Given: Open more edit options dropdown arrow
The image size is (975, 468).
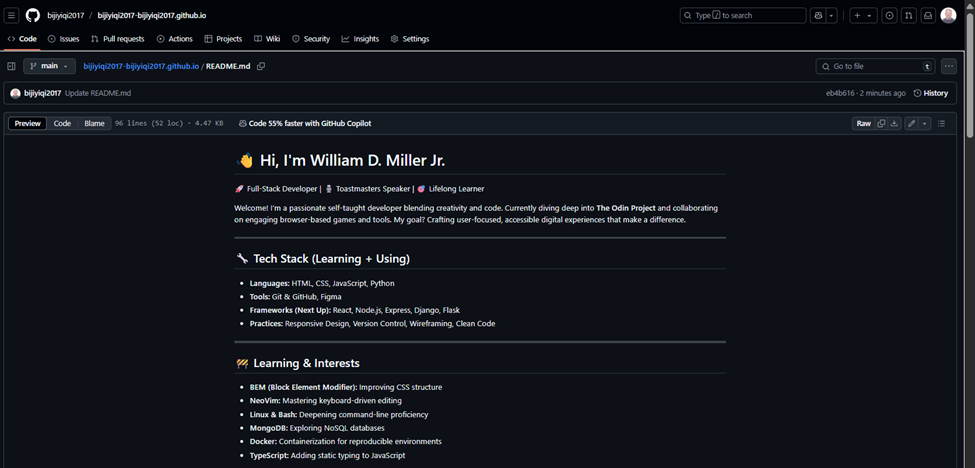Looking at the screenshot, I should pyautogui.click(x=925, y=124).
